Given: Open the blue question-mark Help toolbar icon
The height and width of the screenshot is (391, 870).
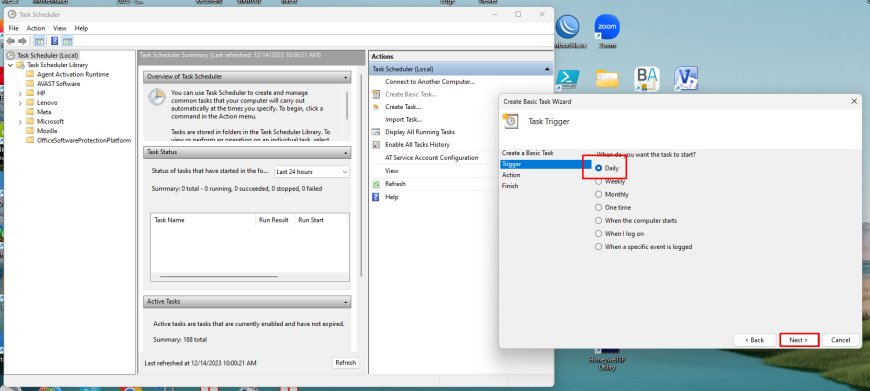Looking at the screenshot, I should pos(54,41).
